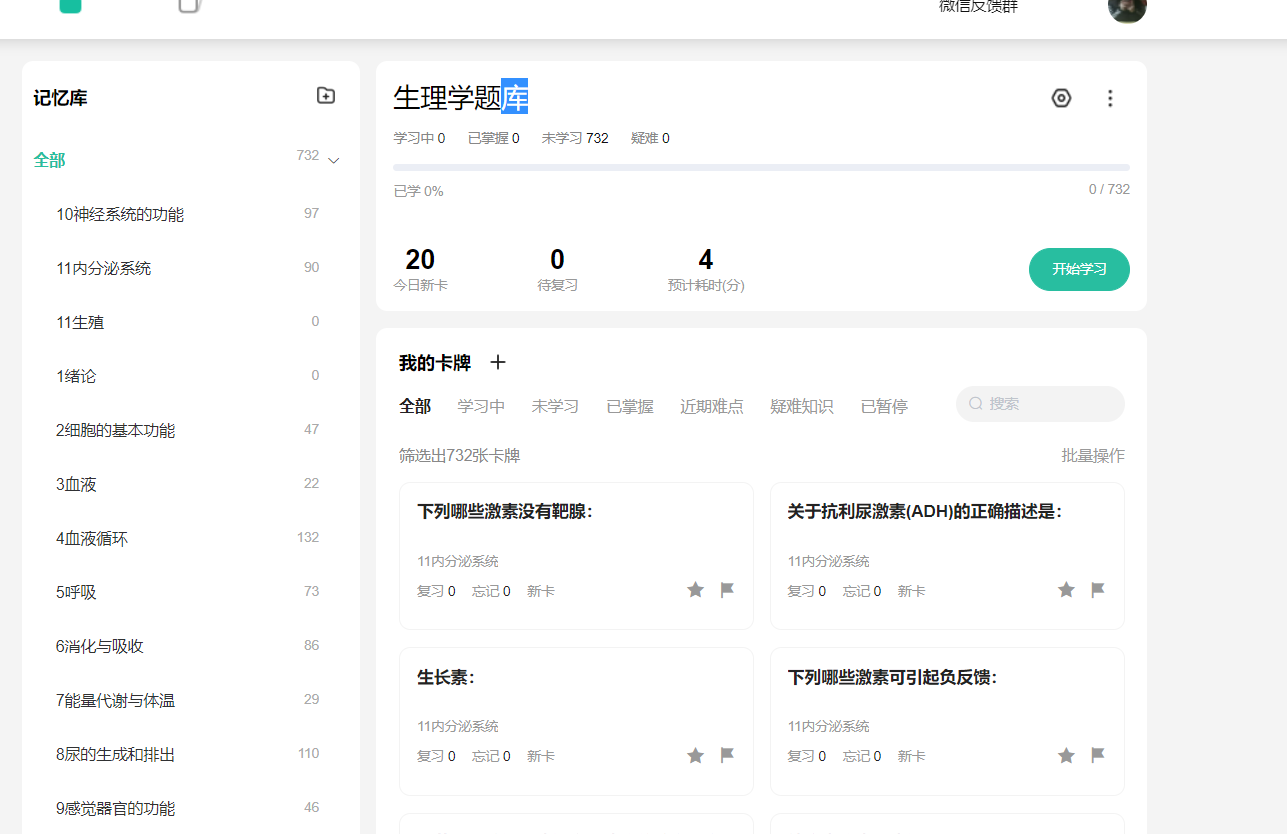Open the card 生长素

[x=576, y=721]
